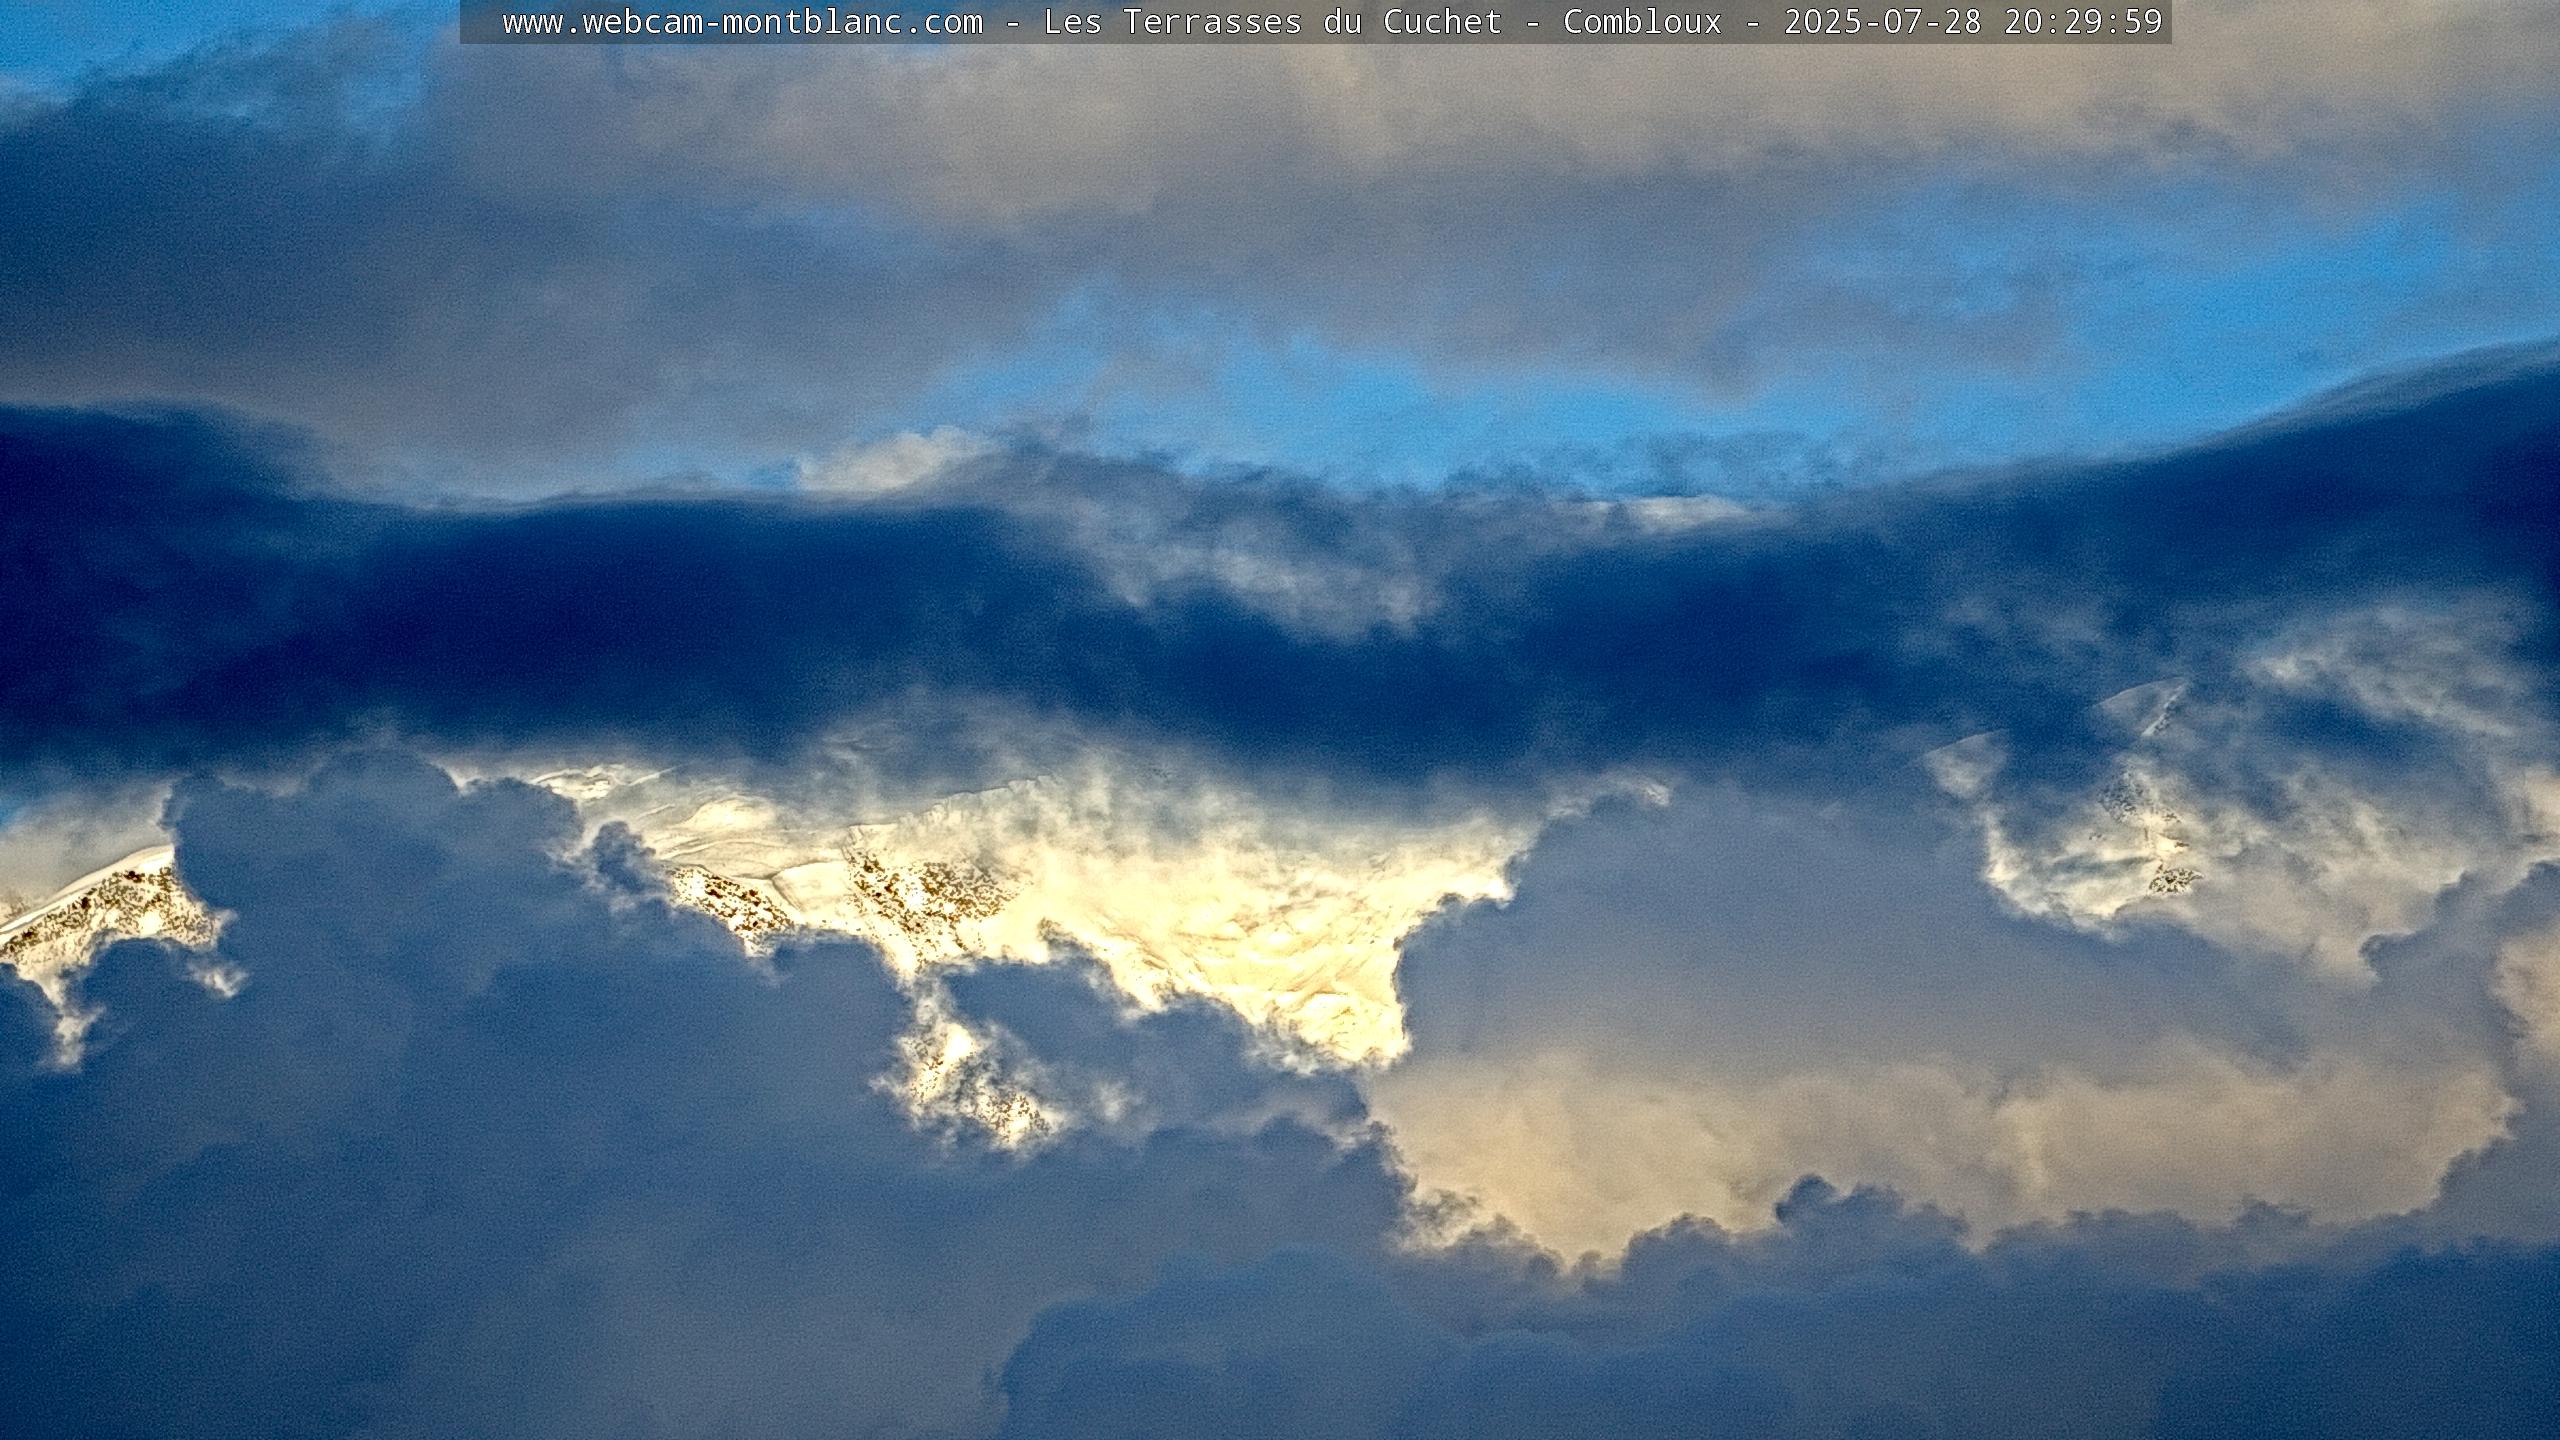Click the 2025-07-28 date stamp
The height and width of the screenshot is (1440, 2560).
(x=1883, y=22)
